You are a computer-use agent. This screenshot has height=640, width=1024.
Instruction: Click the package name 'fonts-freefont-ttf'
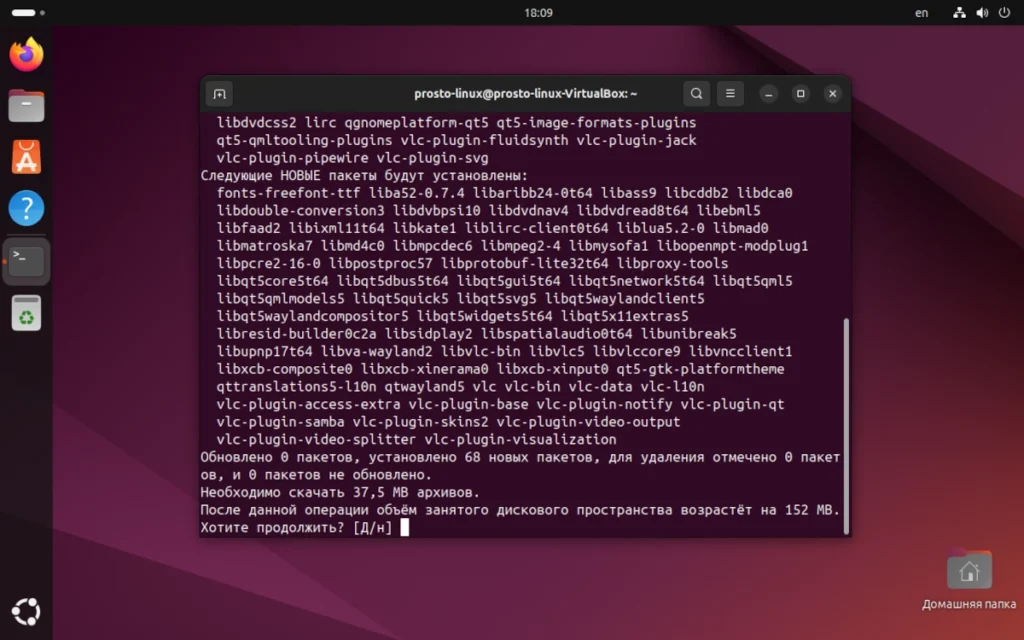tap(288, 193)
